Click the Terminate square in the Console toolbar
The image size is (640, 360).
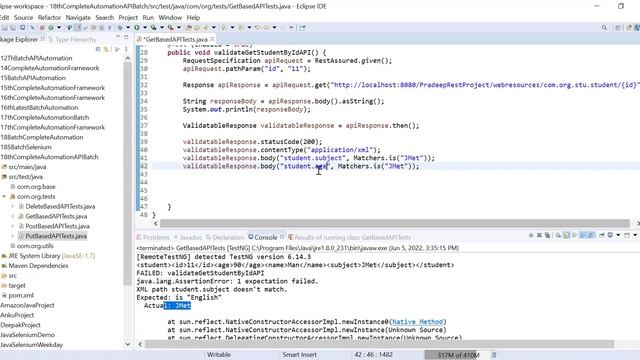click(x=531, y=236)
